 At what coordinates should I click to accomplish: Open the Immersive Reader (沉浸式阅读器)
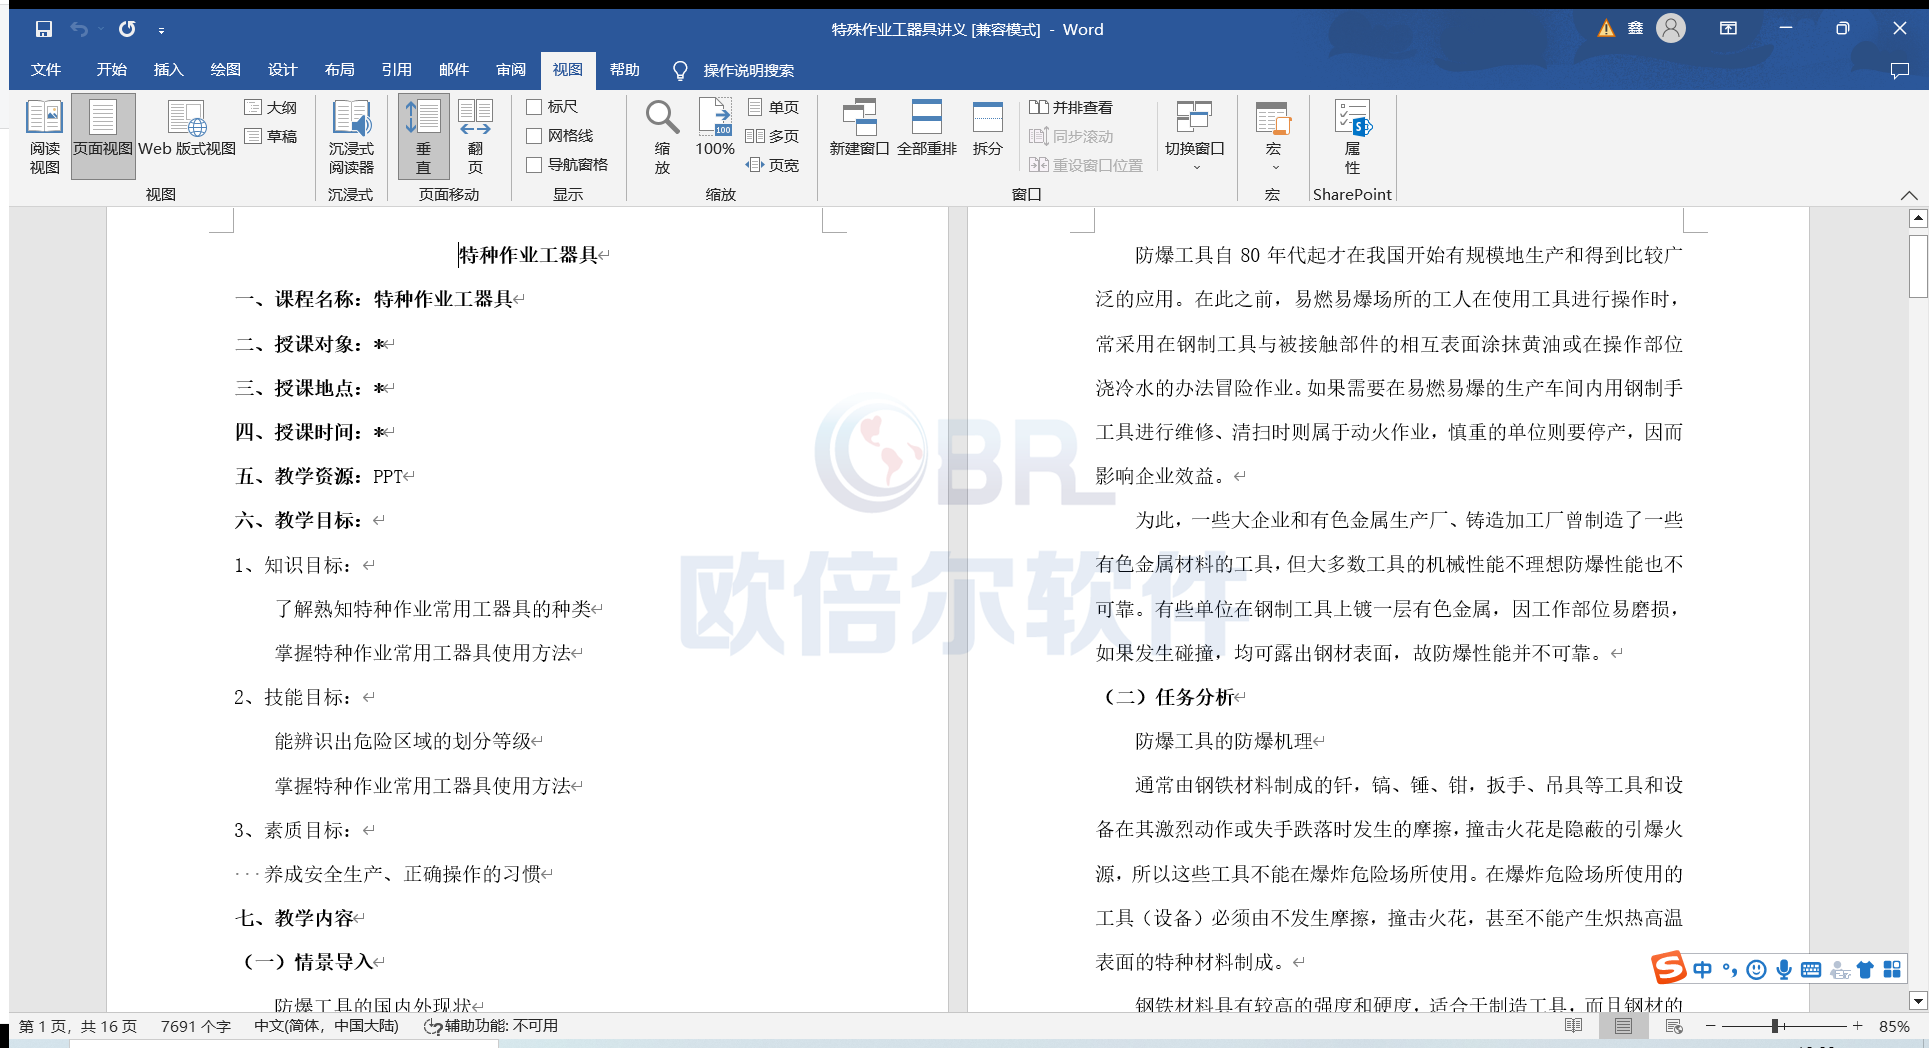click(351, 136)
